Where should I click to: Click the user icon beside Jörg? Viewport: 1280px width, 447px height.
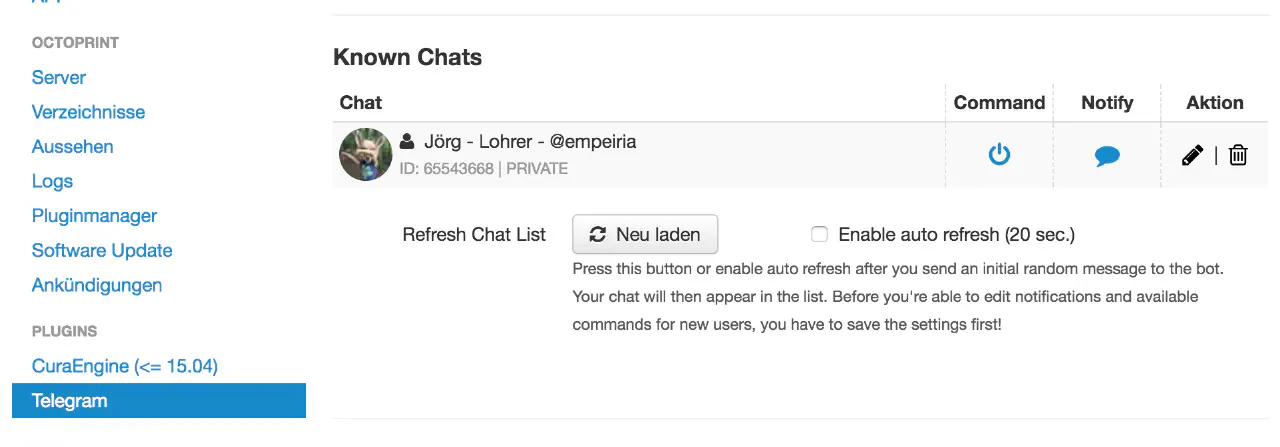[407, 141]
